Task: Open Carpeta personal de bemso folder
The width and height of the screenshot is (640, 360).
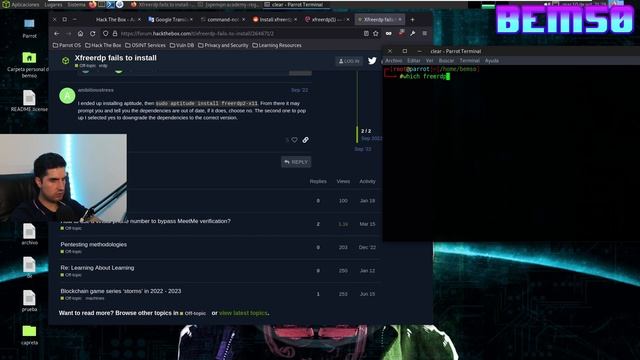Action: coord(29,65)
